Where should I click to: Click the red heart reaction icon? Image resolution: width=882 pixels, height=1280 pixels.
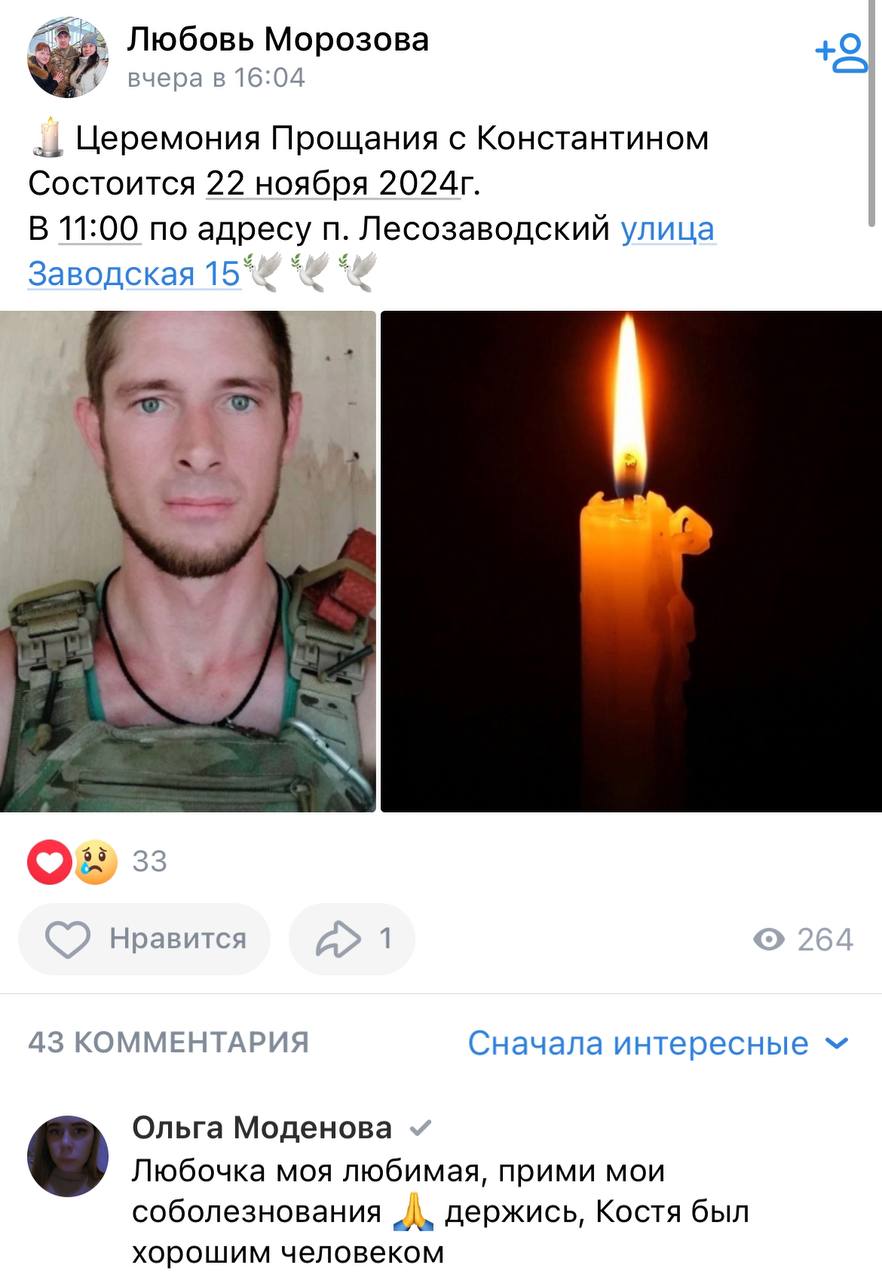pos(49,861)
